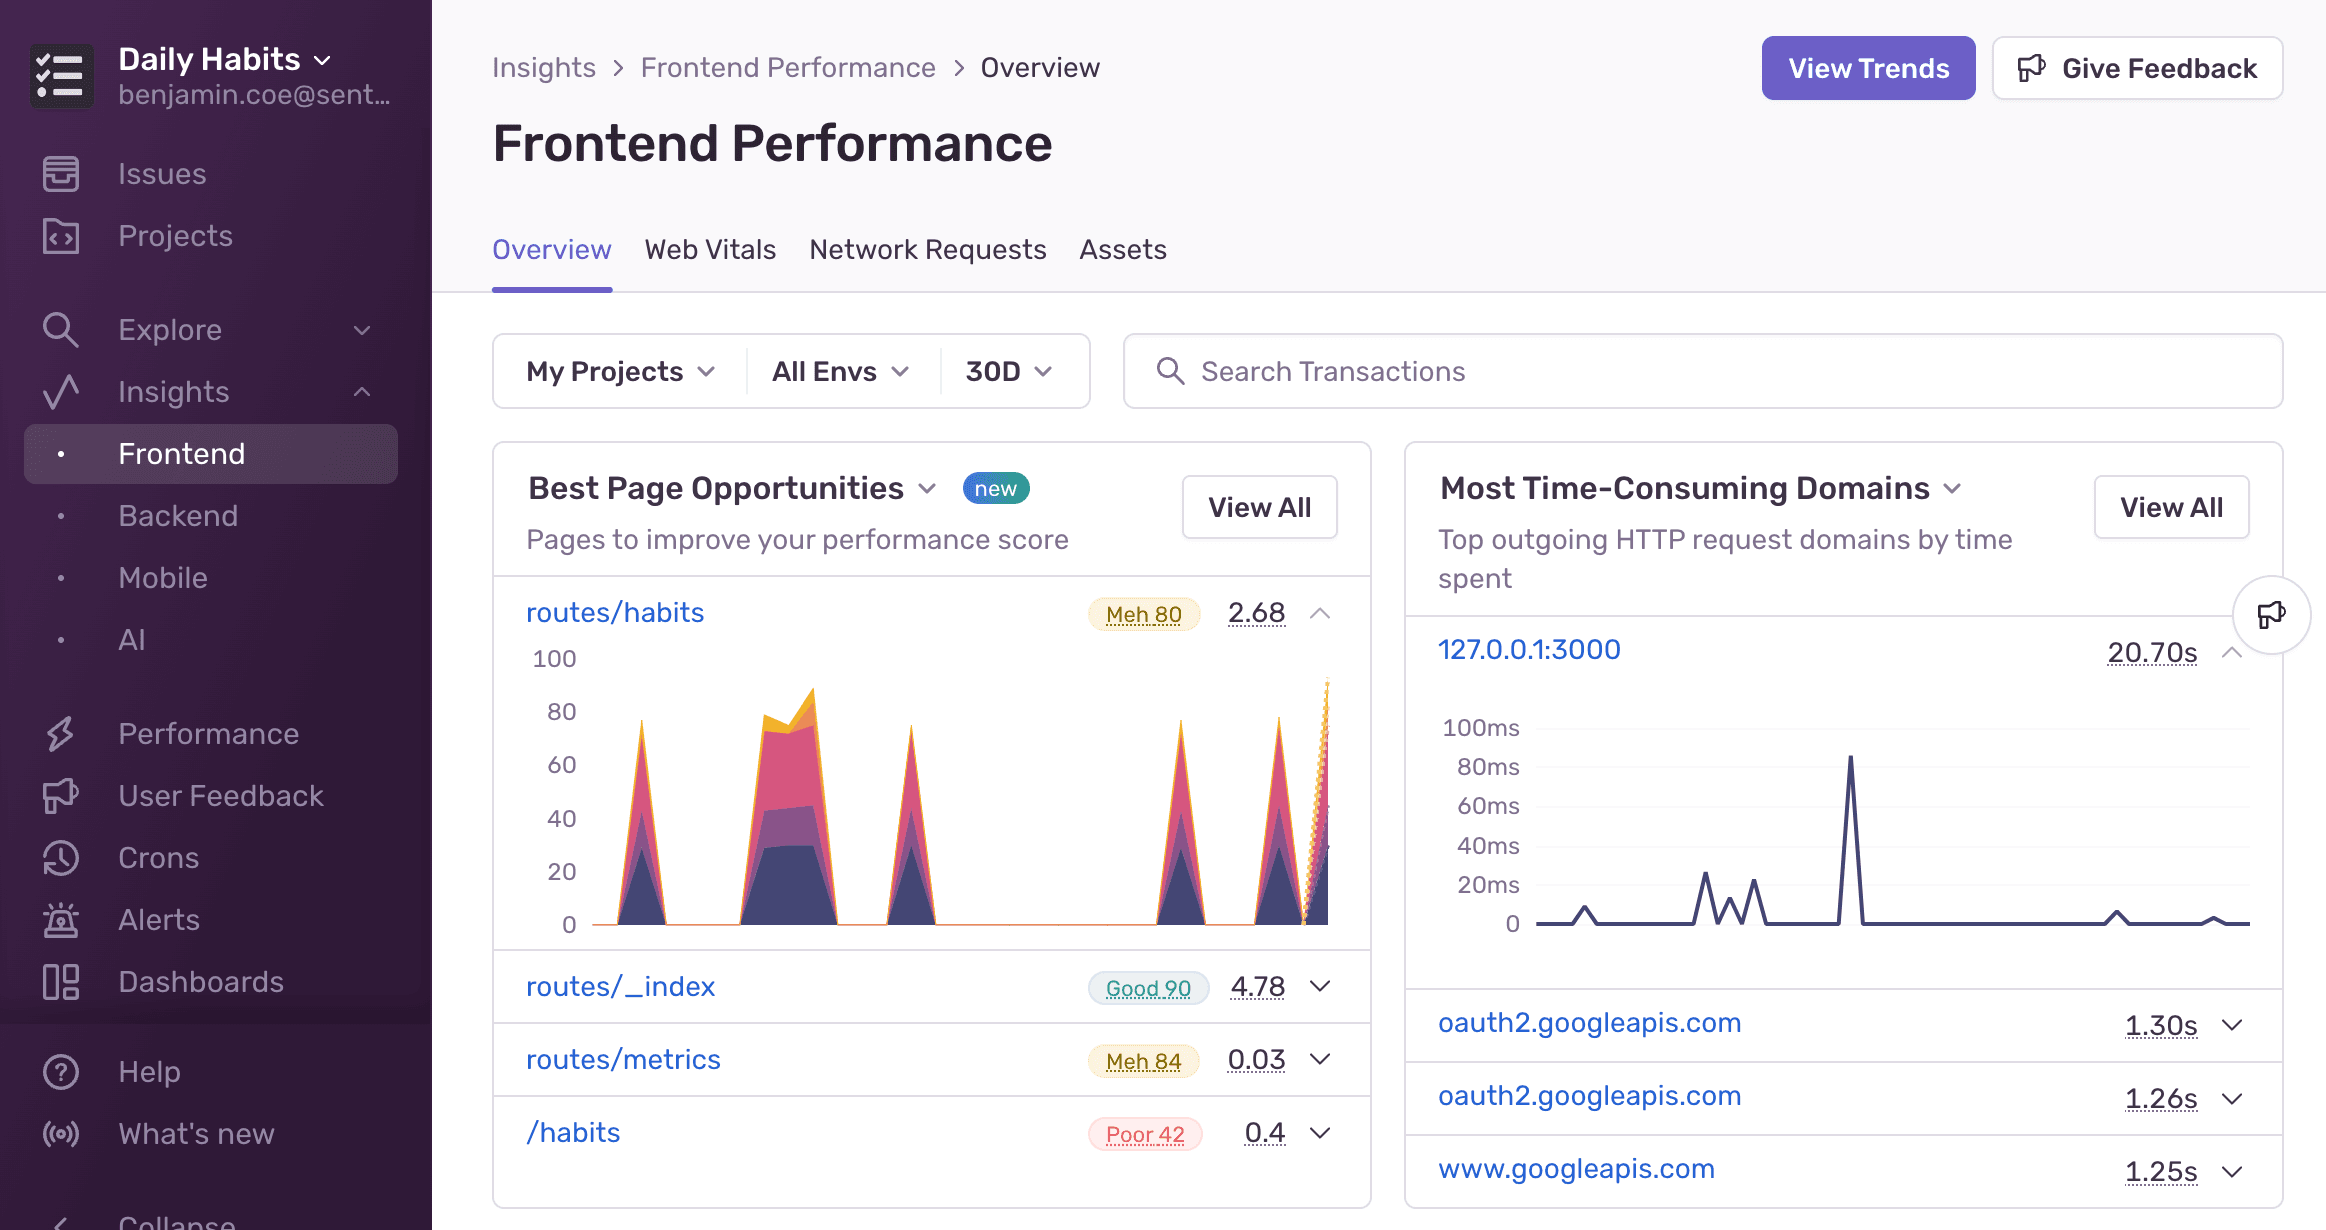Click View All for Time-Consuming Domains

[x=2171, y=507]
